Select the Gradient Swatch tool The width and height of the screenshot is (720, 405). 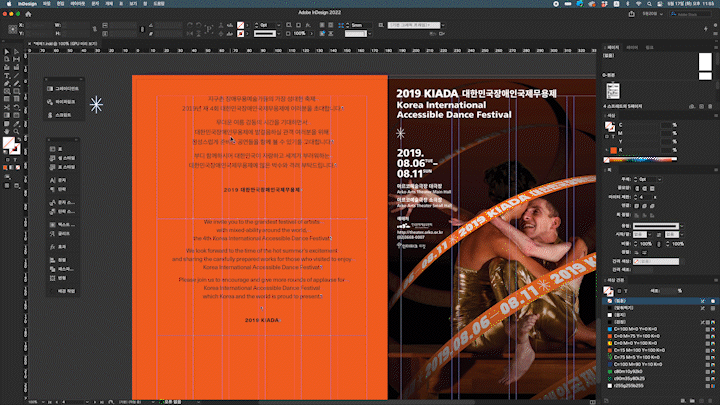[x=7, y=115]
